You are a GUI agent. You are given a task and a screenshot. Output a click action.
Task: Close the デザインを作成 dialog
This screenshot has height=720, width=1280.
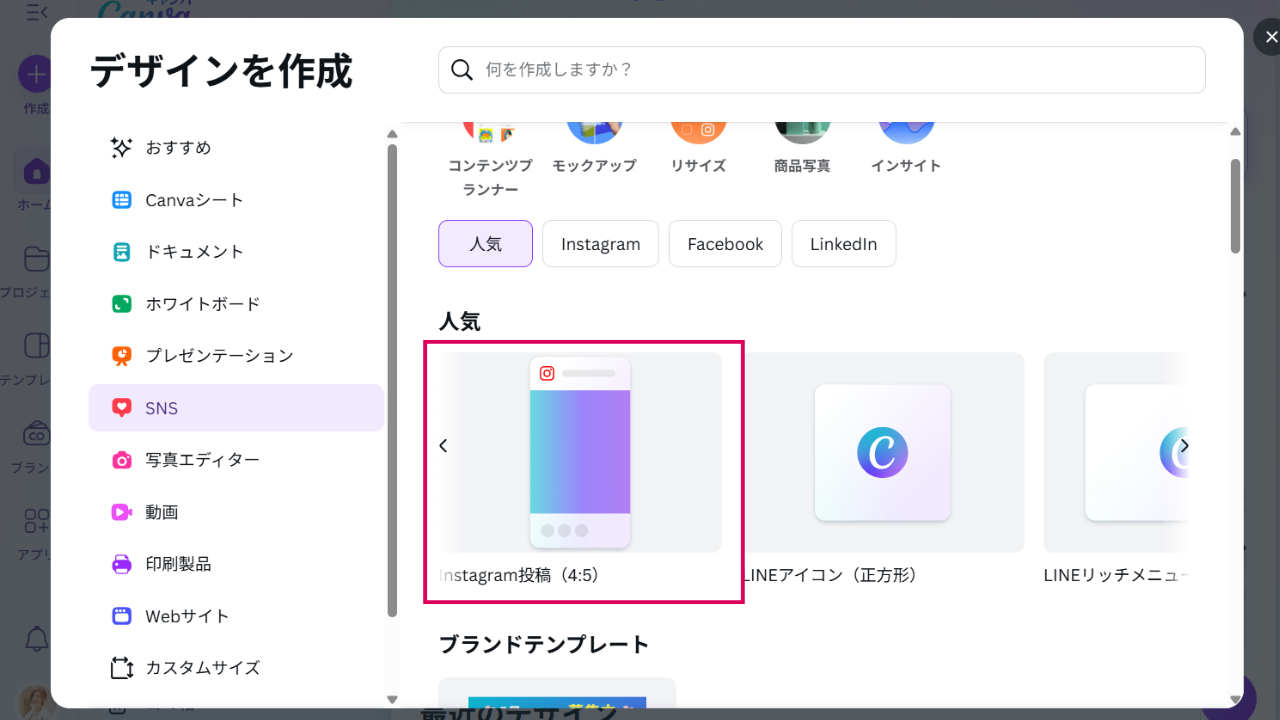[x=1270, y=37]
